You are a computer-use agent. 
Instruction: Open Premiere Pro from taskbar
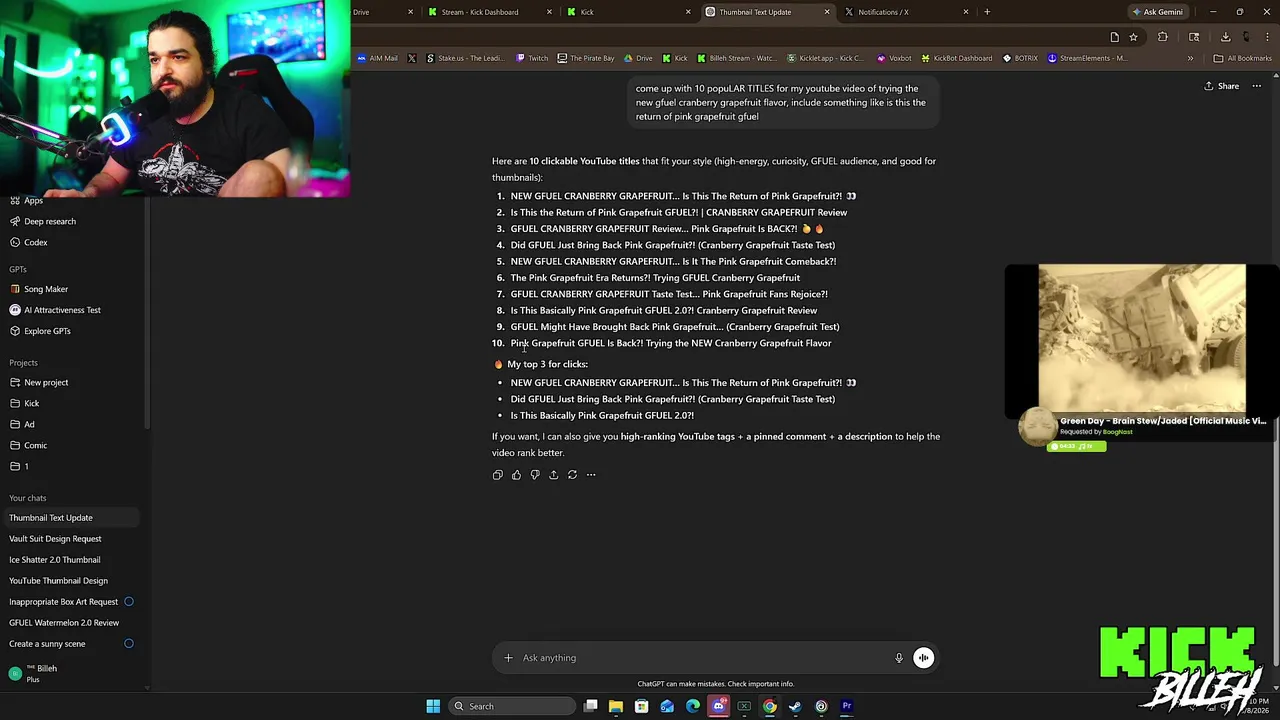847,706
